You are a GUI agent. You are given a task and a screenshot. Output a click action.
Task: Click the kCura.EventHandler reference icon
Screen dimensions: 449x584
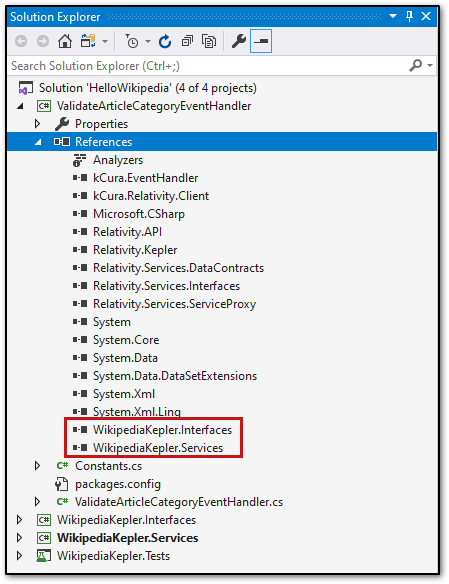pyautogui.click(x=80, y=178)
